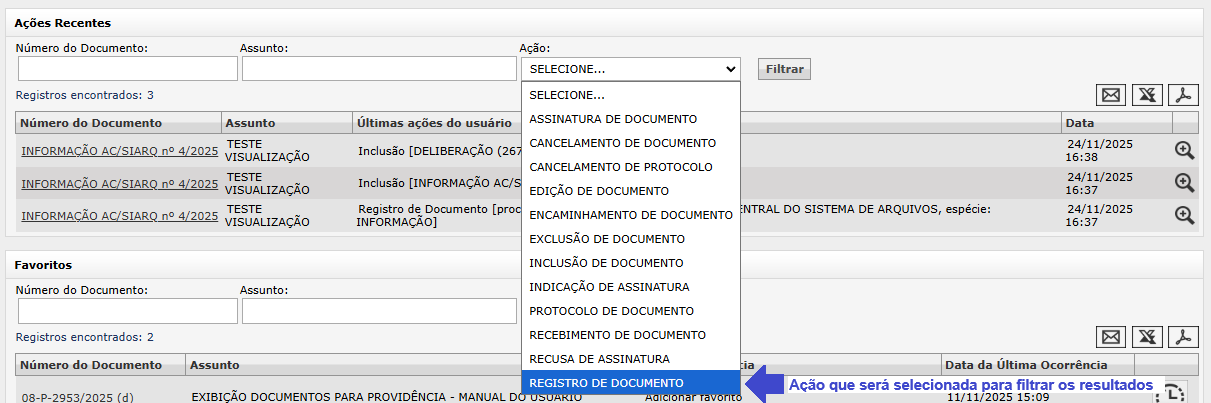Export Favoritos list to Excel

tap(1147, 337)
